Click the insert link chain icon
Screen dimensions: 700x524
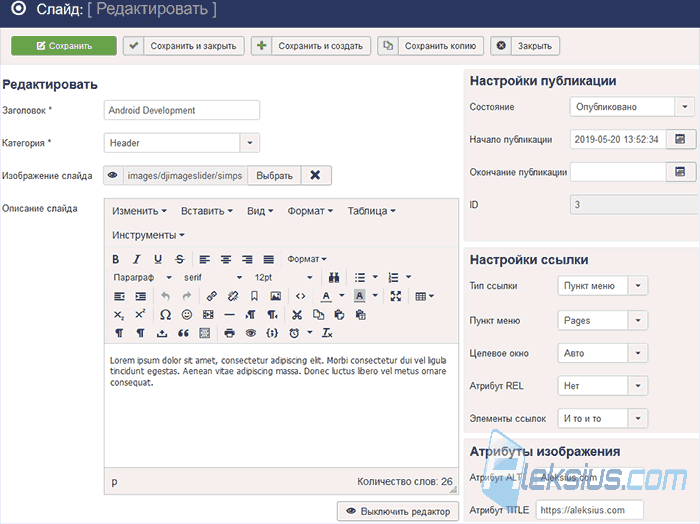tap(212, 296)
